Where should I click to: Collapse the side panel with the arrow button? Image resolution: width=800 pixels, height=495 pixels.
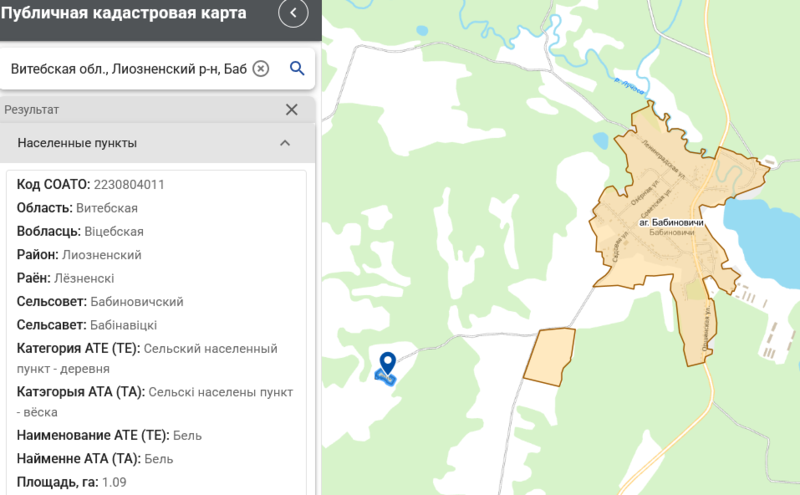click(x=293, y=13)
